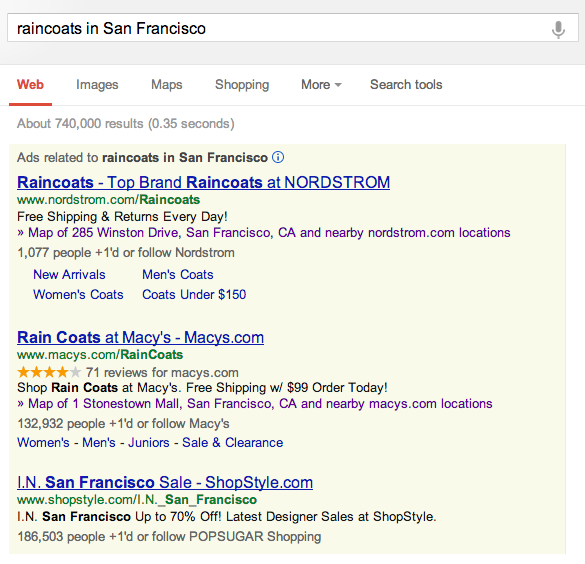Open Coats Under $150 sitelink
Screen dimensions: 585x564
pyautogui.click(x=194, y=295)
